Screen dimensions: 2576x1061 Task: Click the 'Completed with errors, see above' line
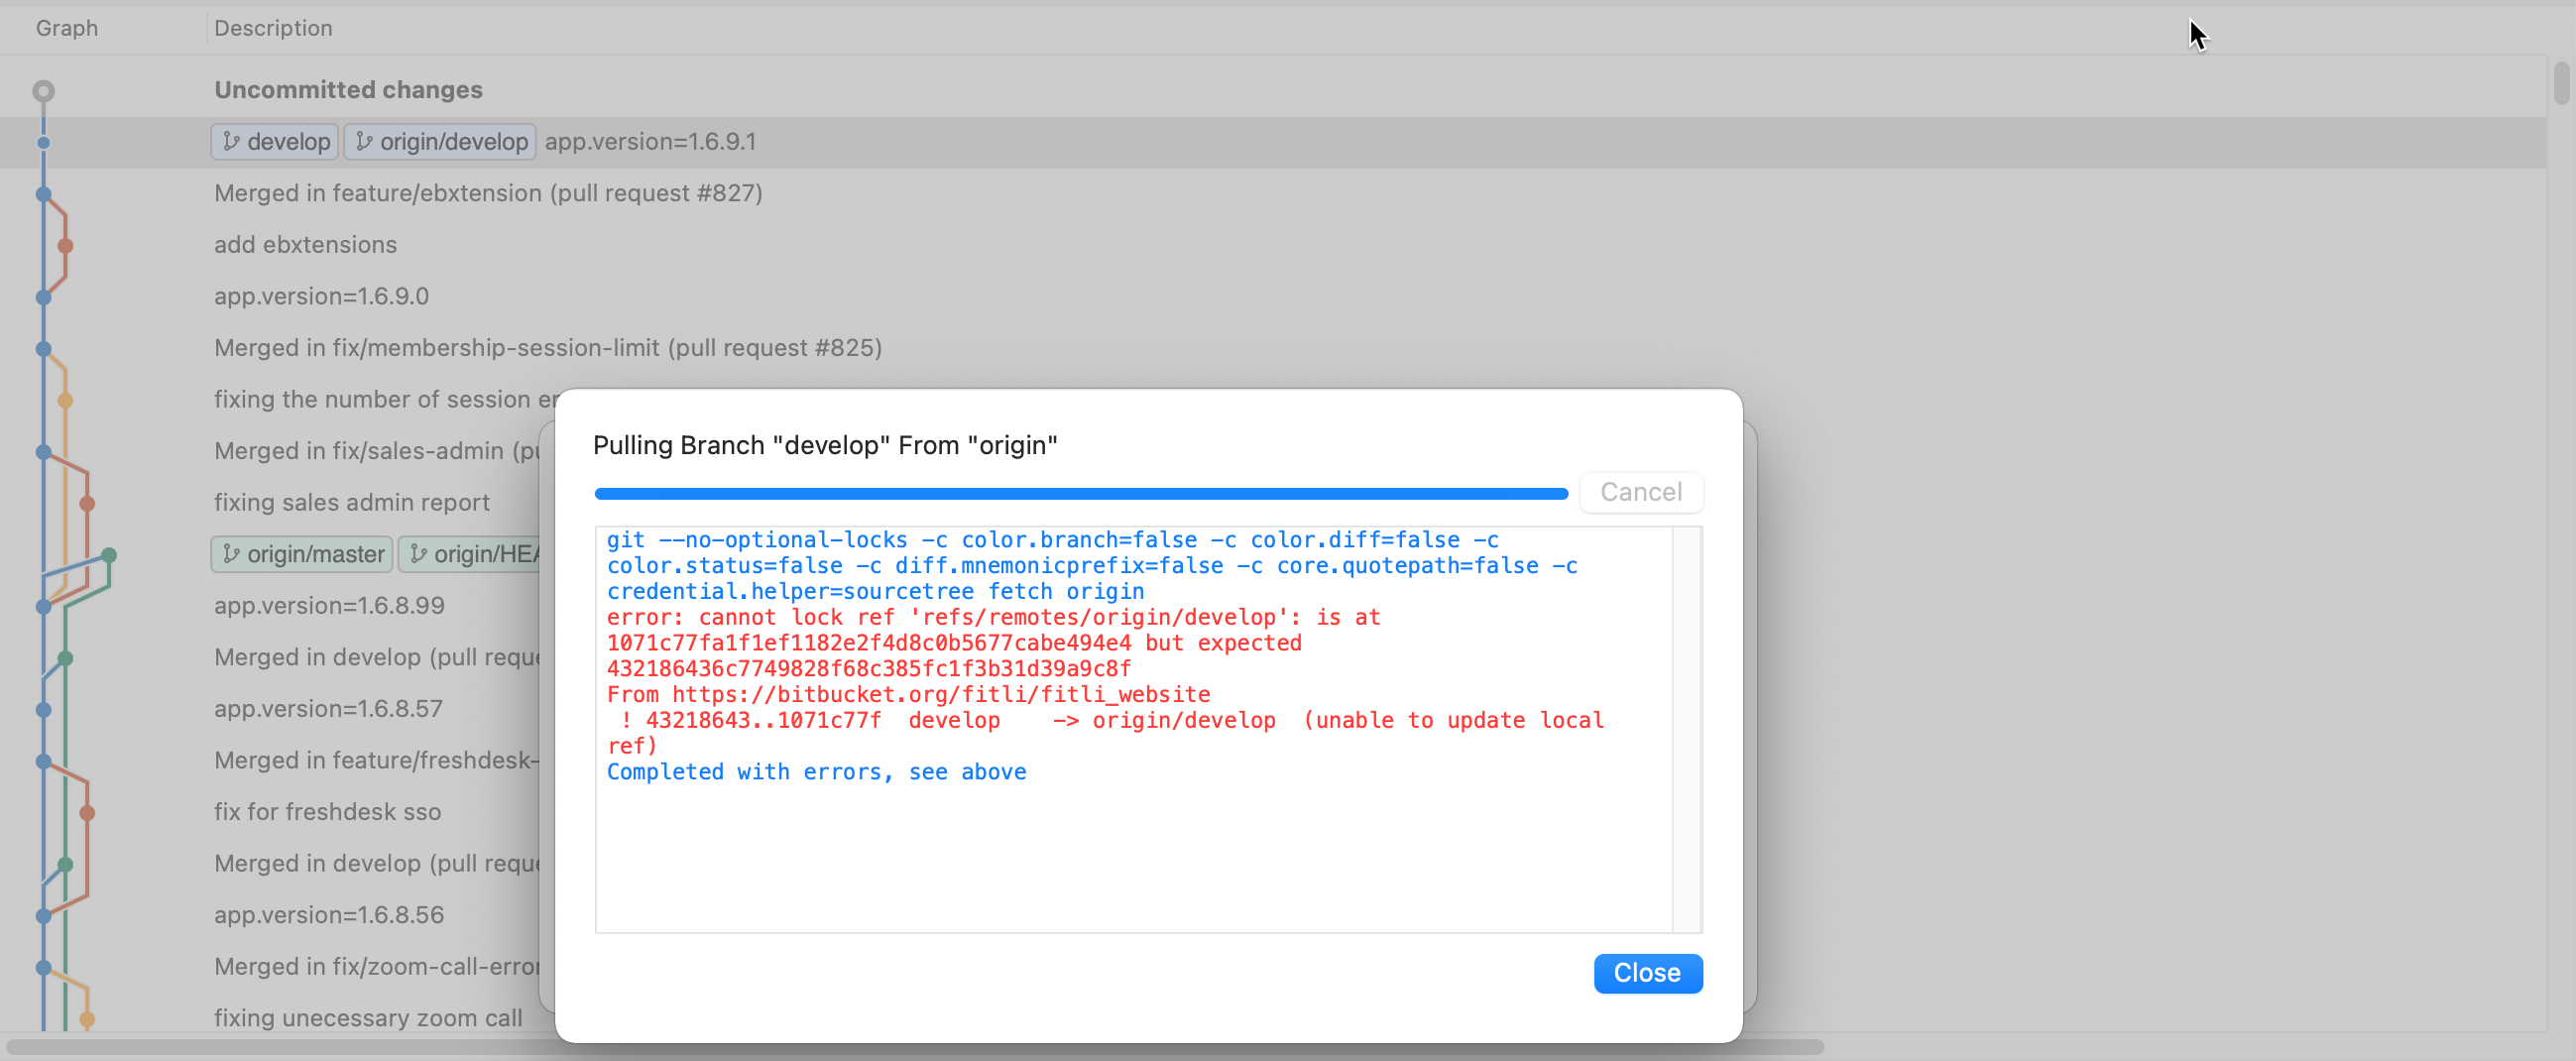tap(816, 772)
